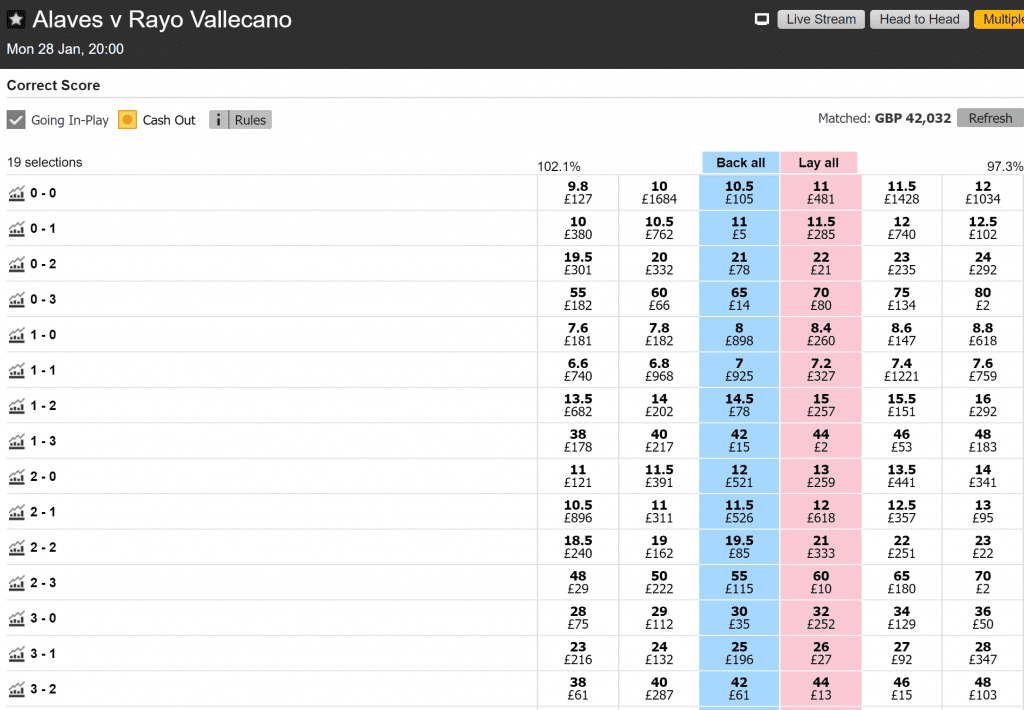Open the chart icon for 0 - 3
This screenshot has height=710, width=1024.
tap(16, 300)
